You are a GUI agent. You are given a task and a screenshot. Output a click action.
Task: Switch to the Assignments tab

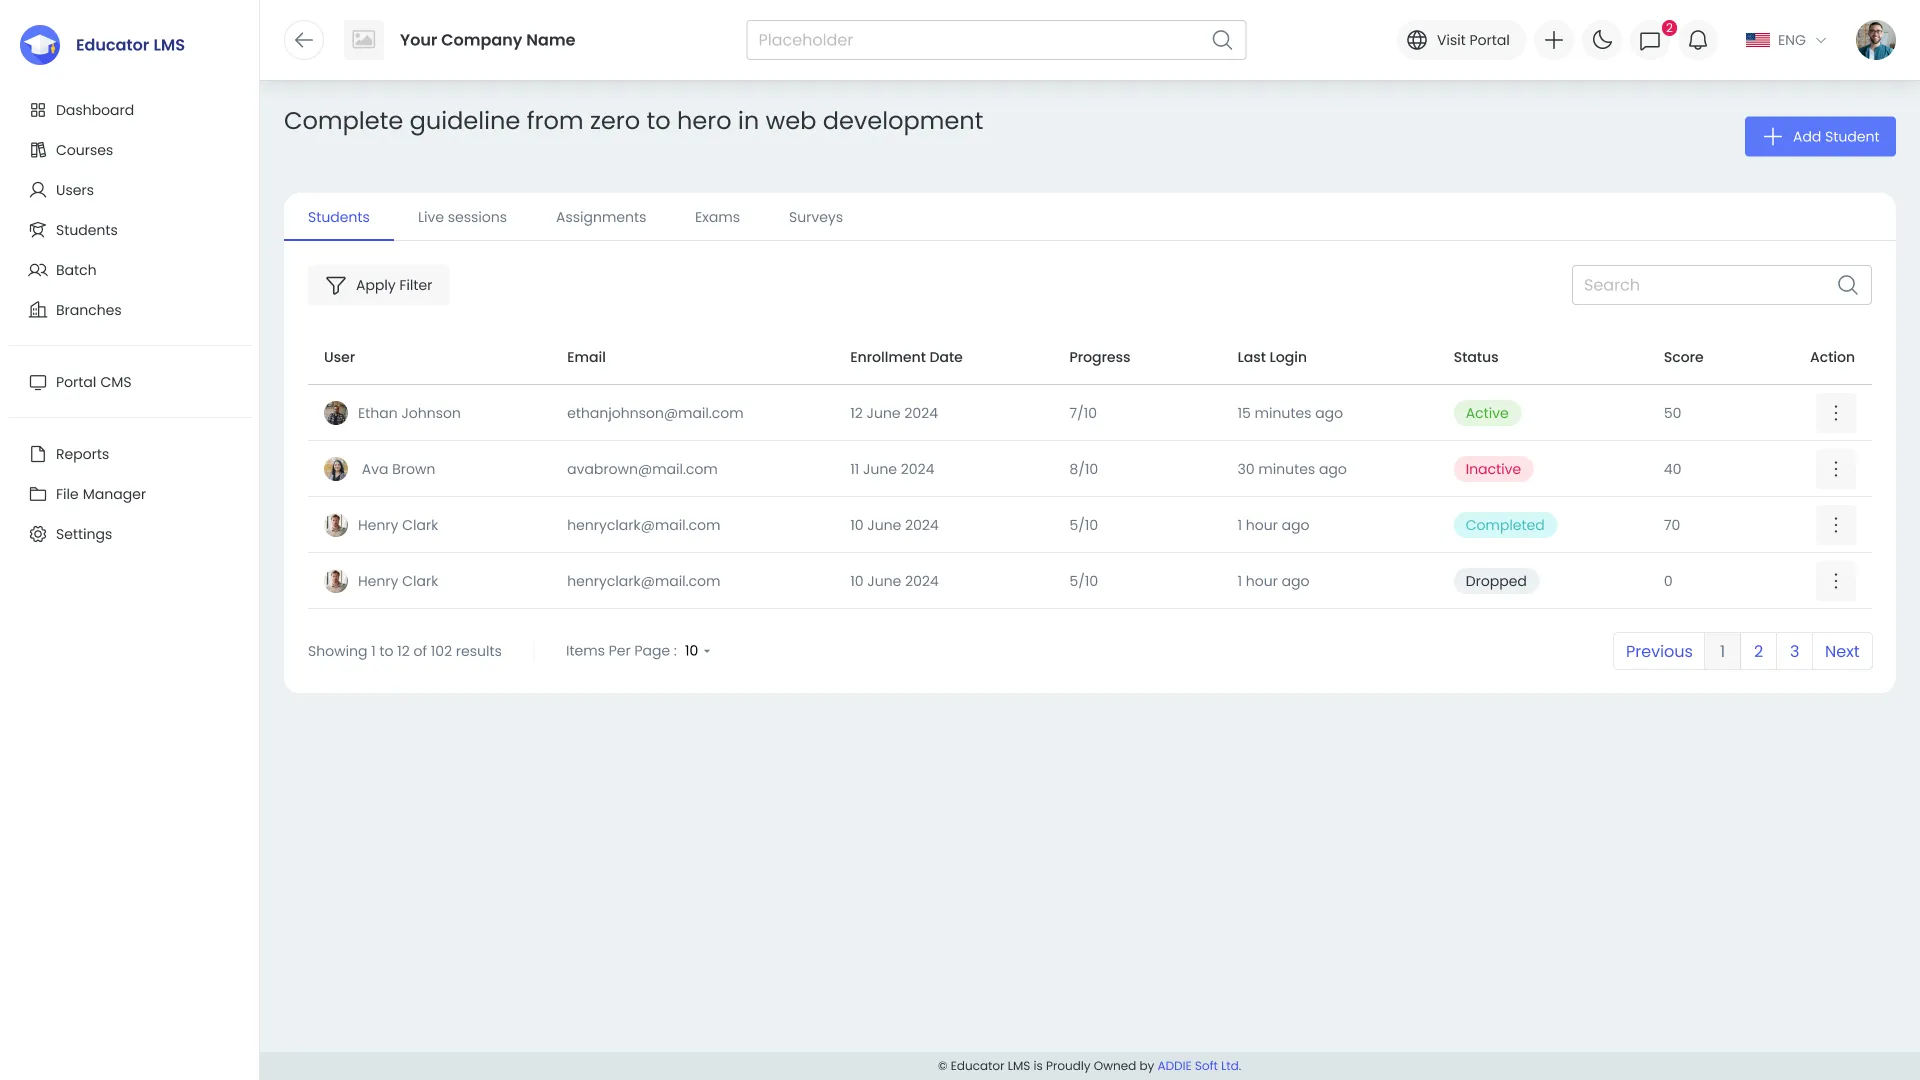[x=601, y=217]
